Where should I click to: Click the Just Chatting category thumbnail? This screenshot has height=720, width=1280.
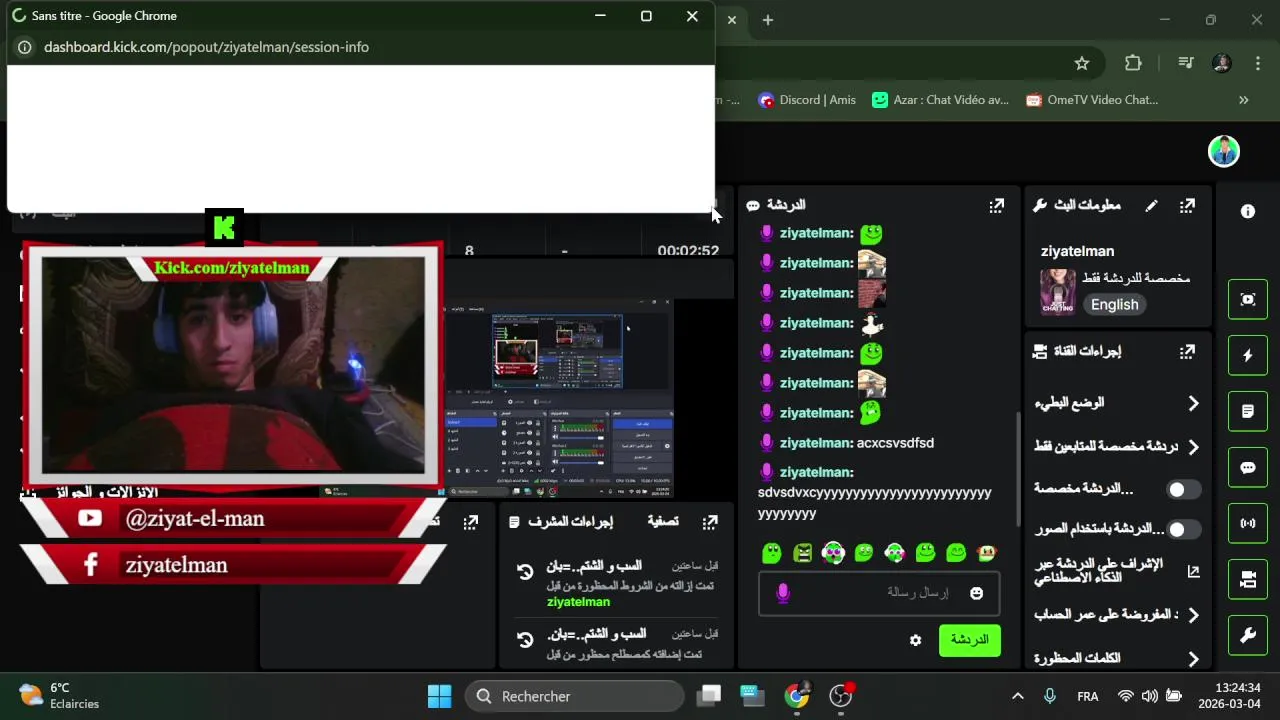click(1058, 292)
